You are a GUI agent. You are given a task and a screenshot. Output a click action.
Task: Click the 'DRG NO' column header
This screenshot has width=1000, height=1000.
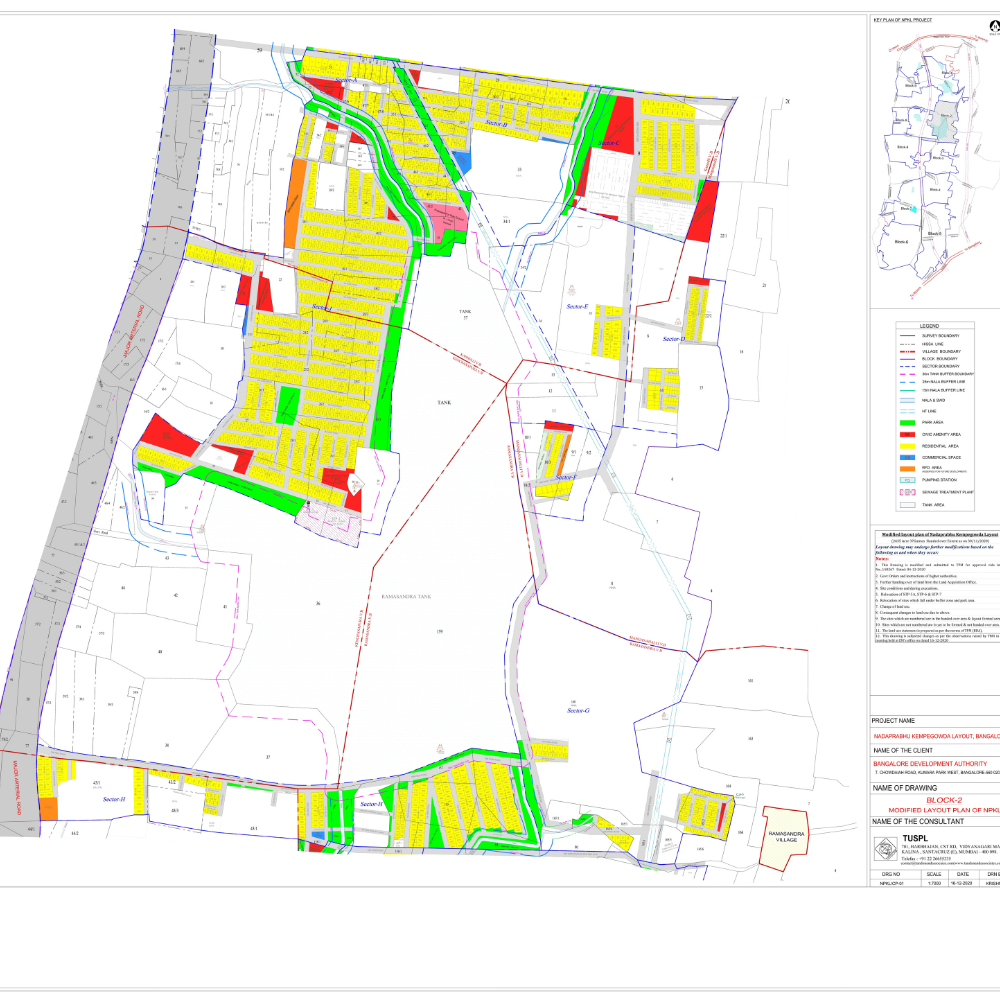[x=891, y=874]
